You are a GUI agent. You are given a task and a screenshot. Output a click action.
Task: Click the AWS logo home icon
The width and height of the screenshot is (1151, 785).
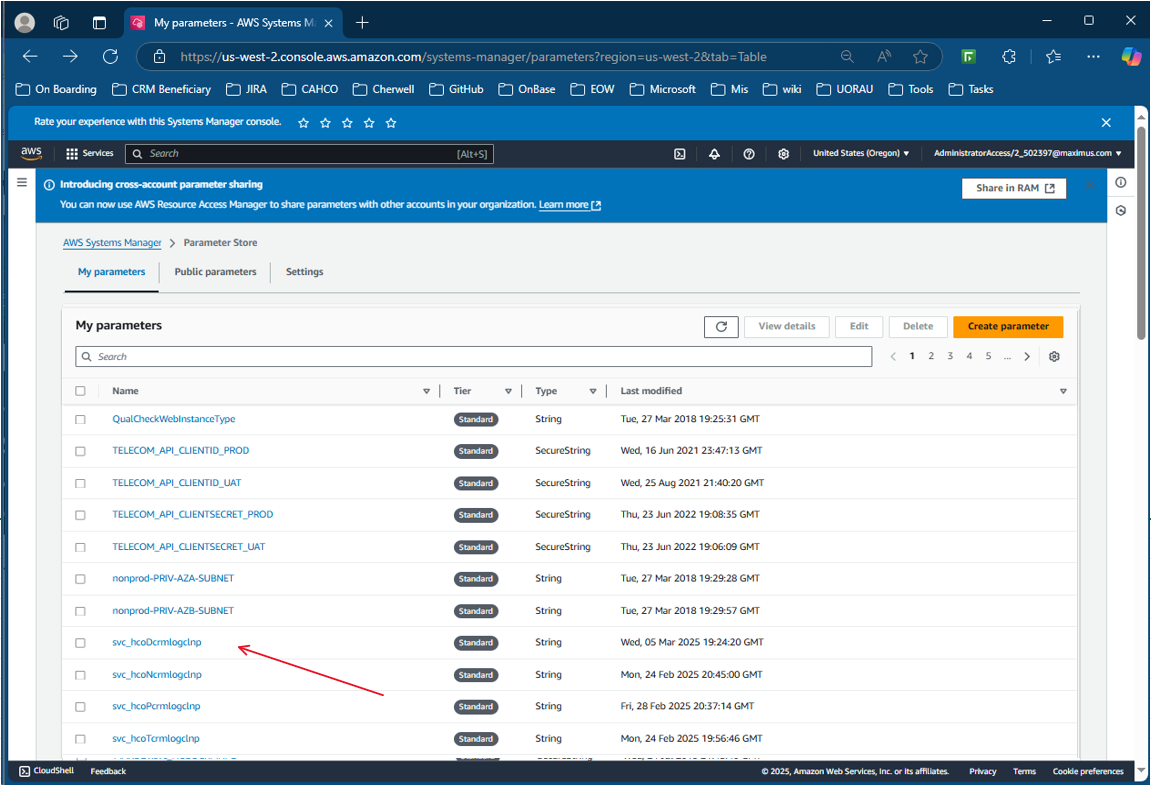[31, 153]
